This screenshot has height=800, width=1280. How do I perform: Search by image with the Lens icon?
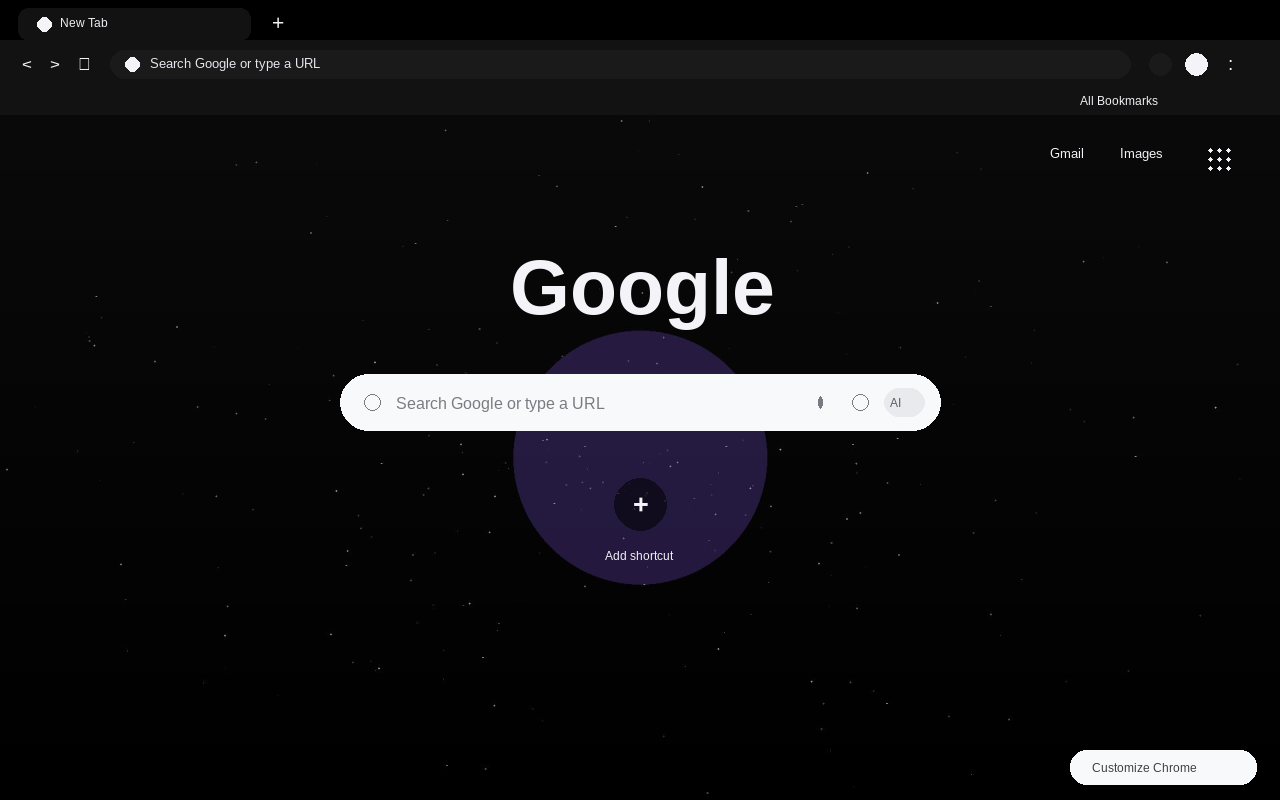[860, 402]
